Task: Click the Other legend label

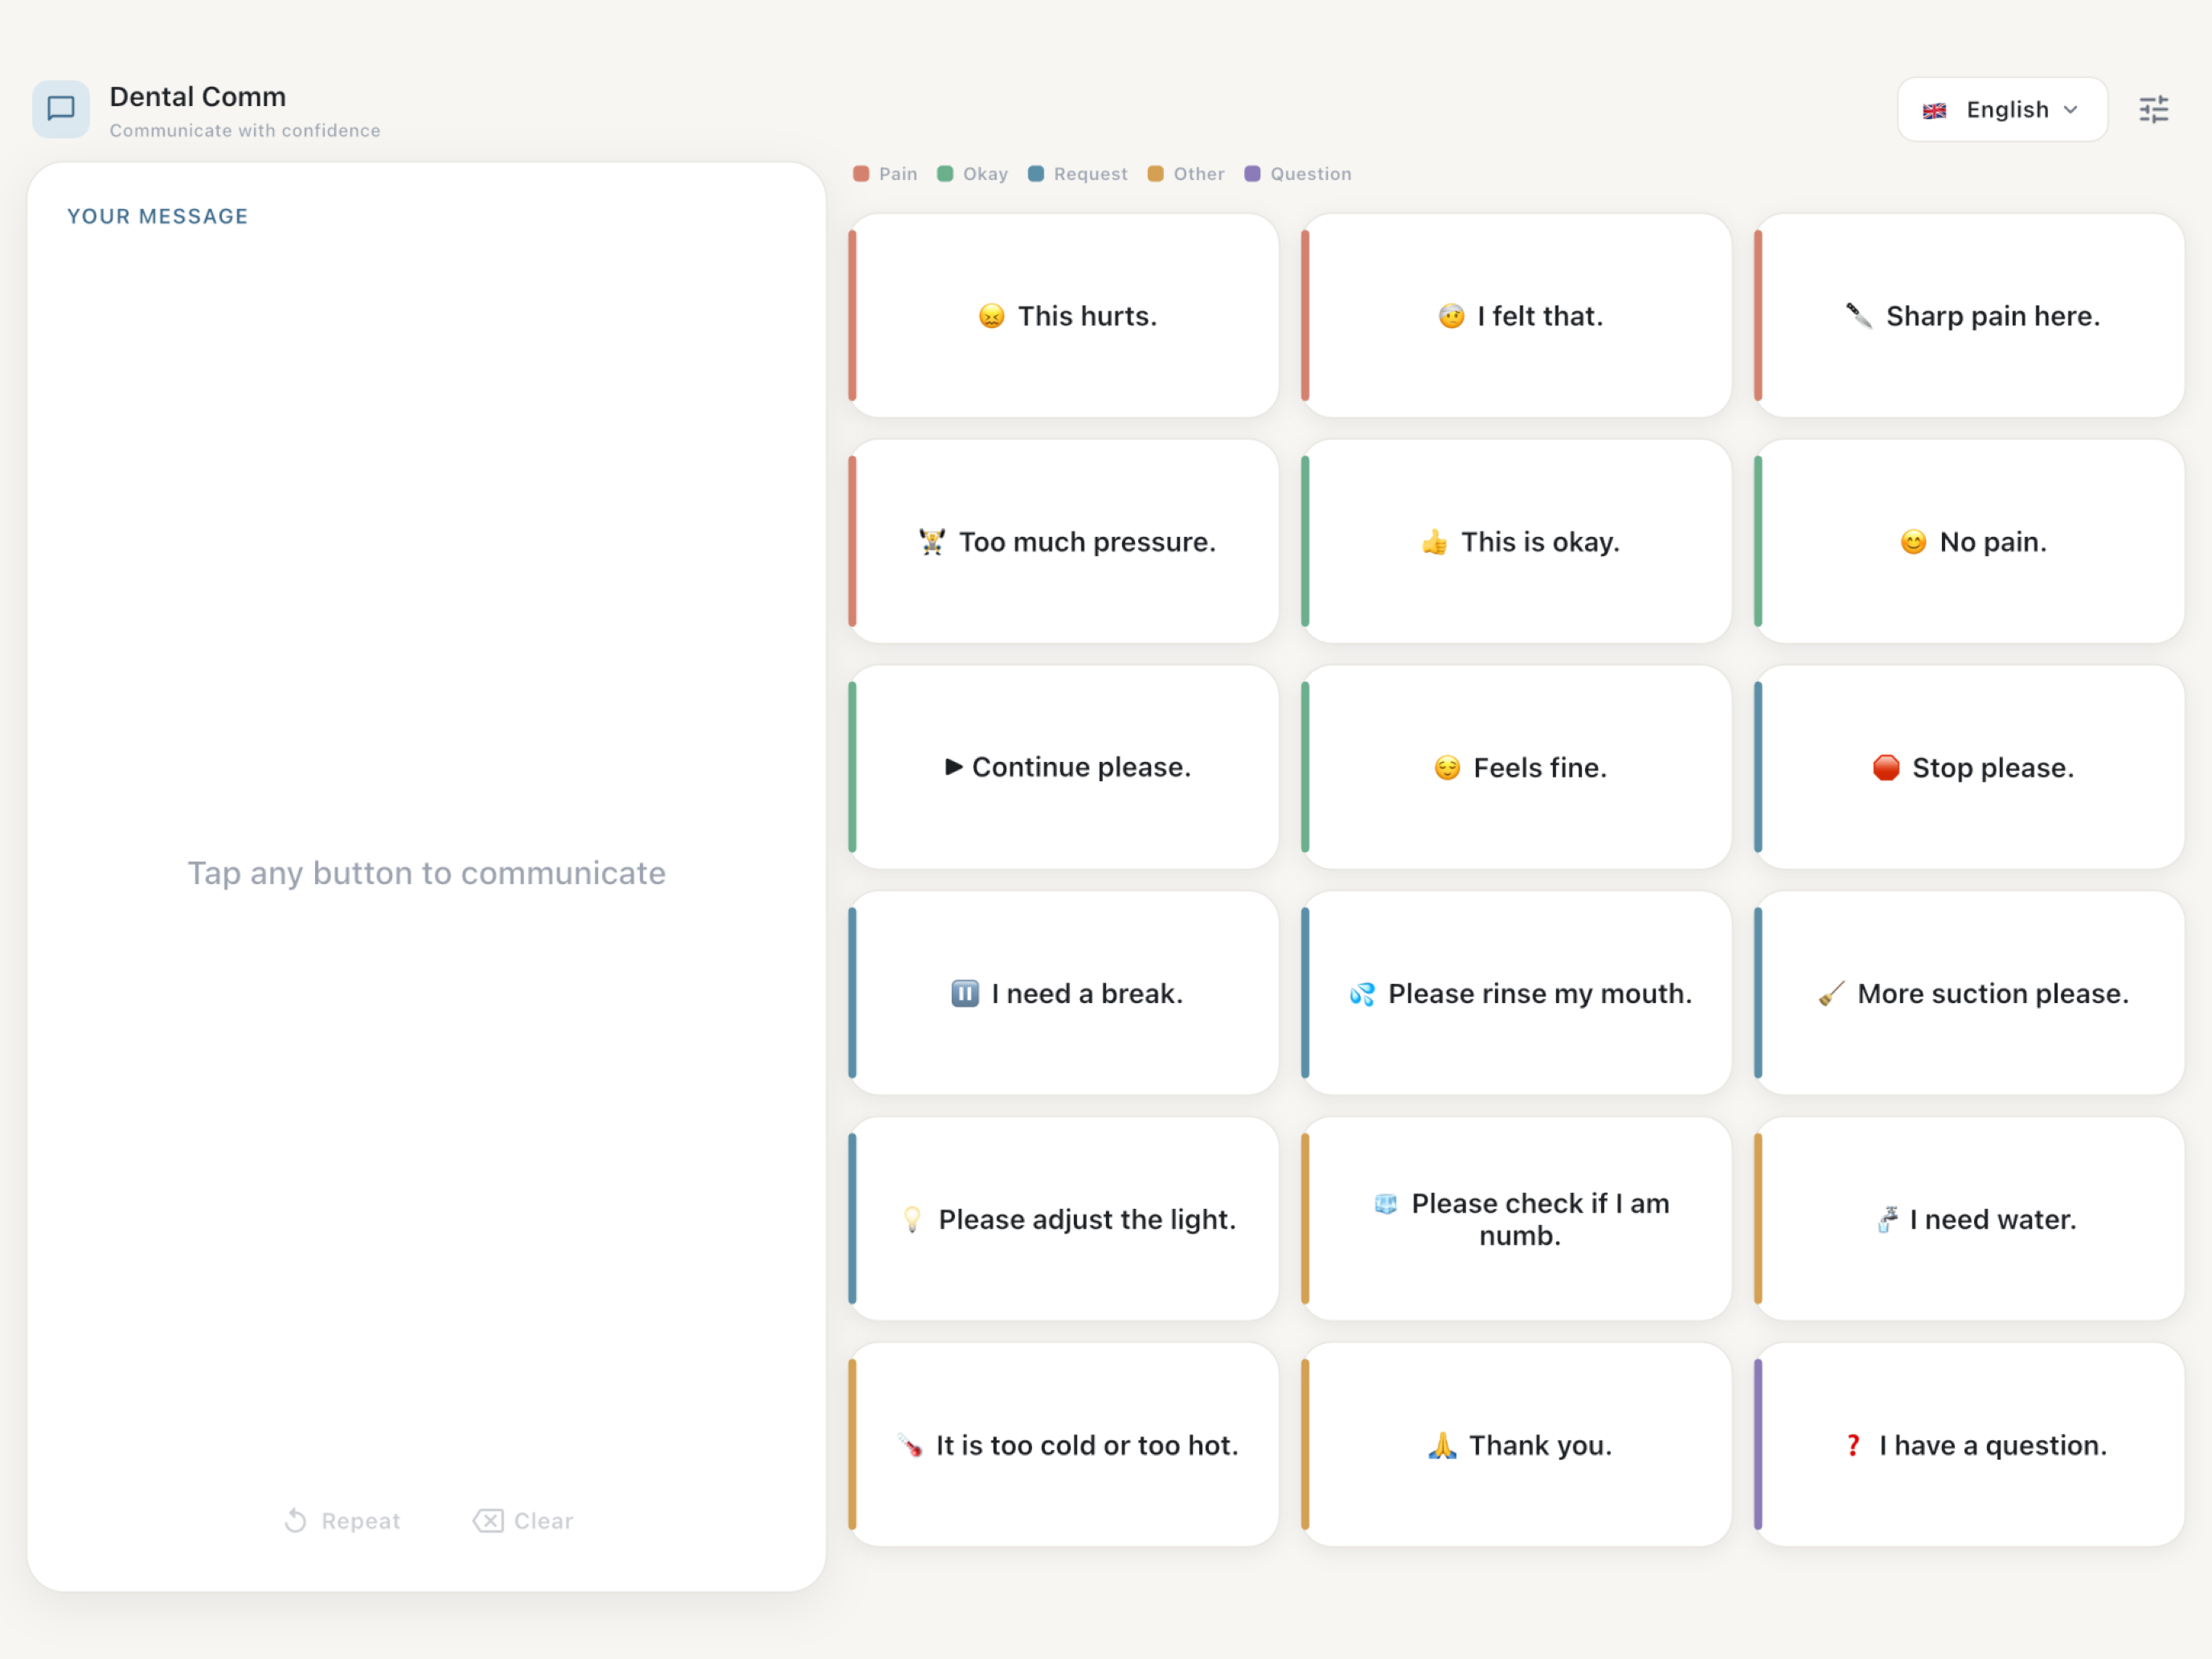Action: tap(1199, 174)
